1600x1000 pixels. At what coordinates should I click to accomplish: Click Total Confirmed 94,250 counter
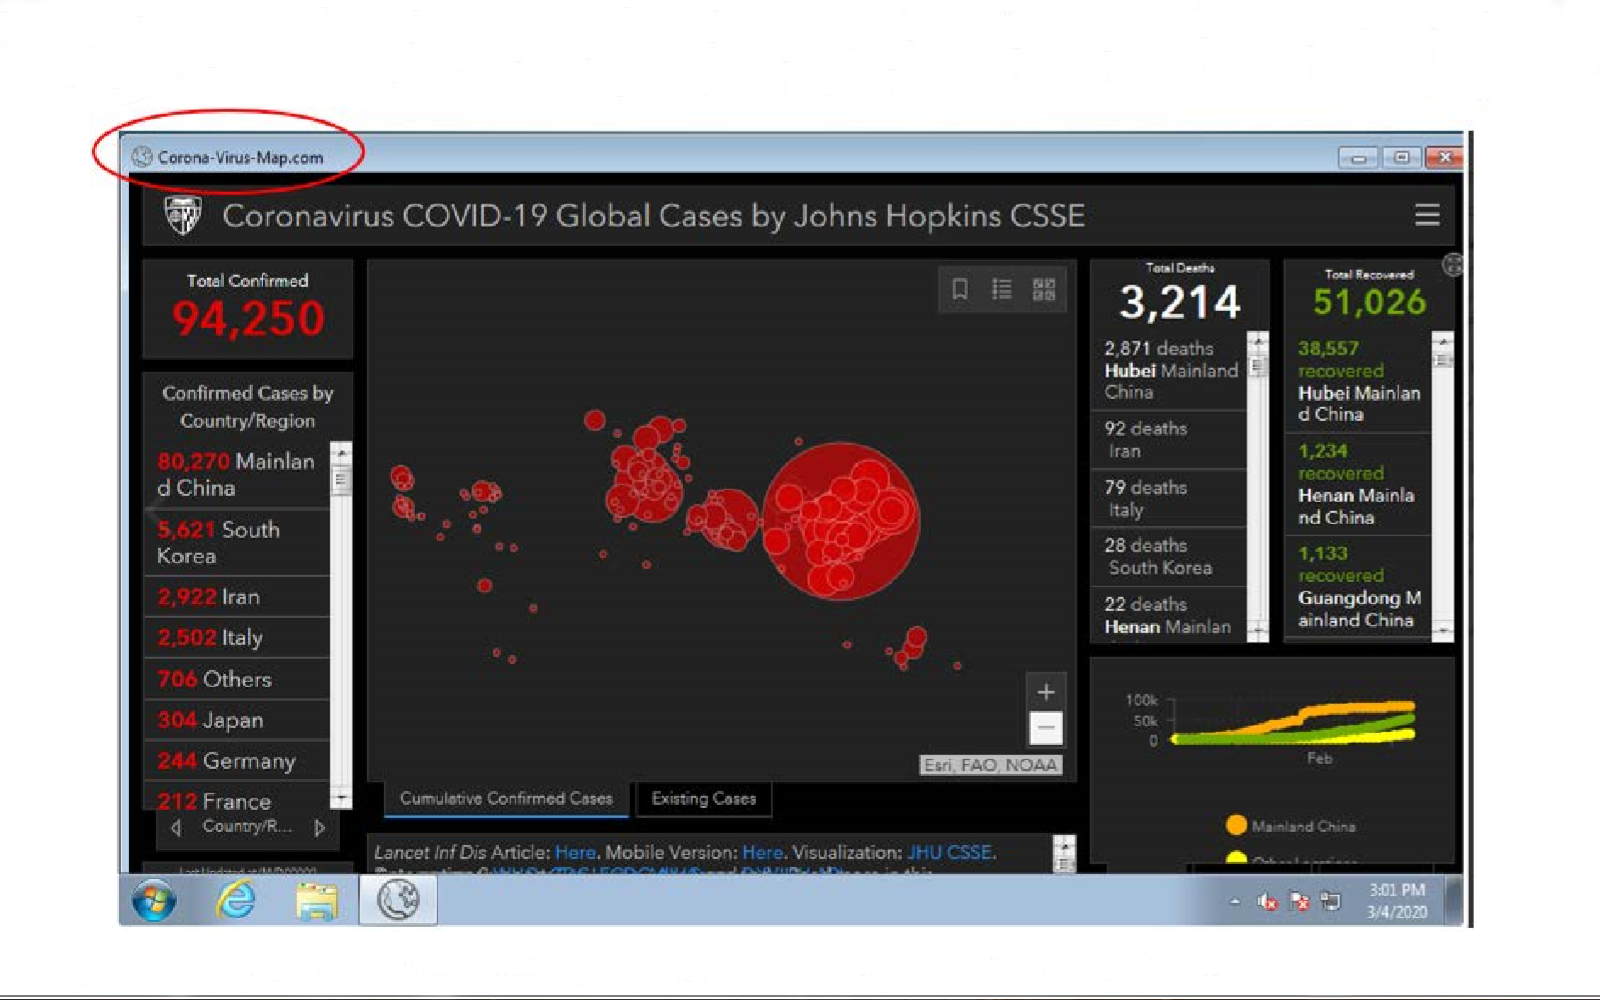point(248,309)
